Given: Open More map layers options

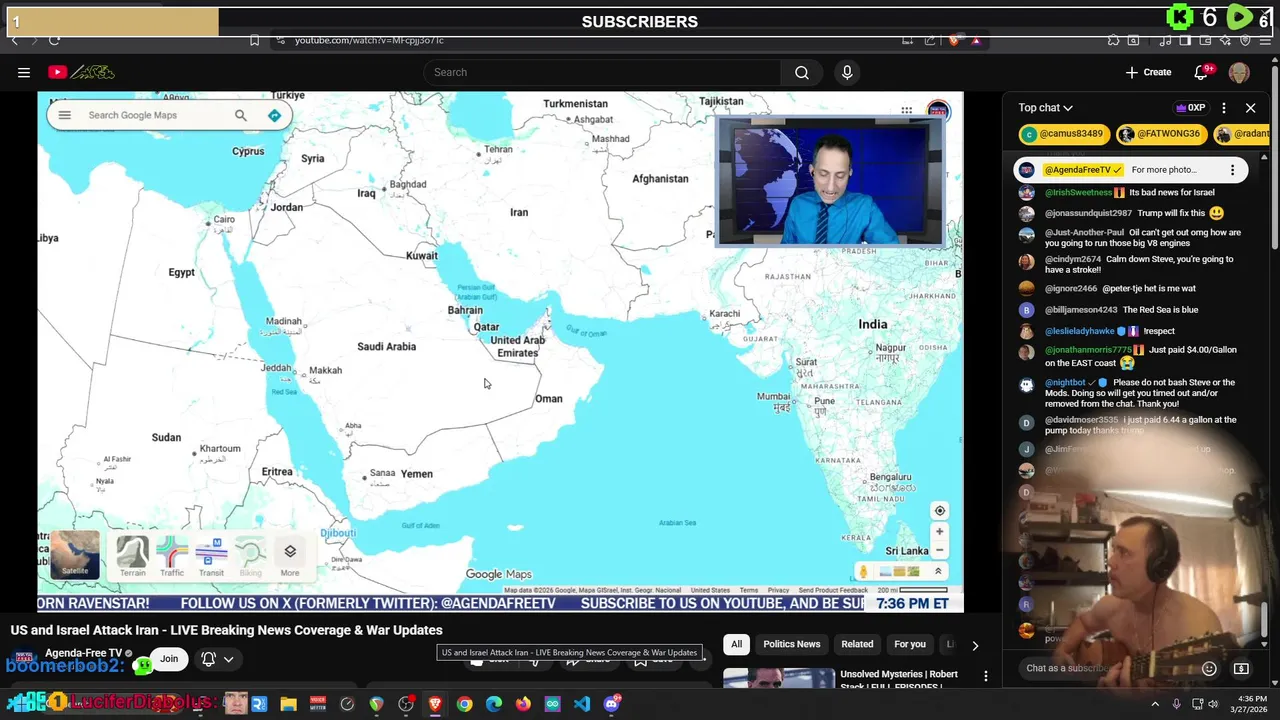Looking at the screenshot, I should (x=290, y=557).
